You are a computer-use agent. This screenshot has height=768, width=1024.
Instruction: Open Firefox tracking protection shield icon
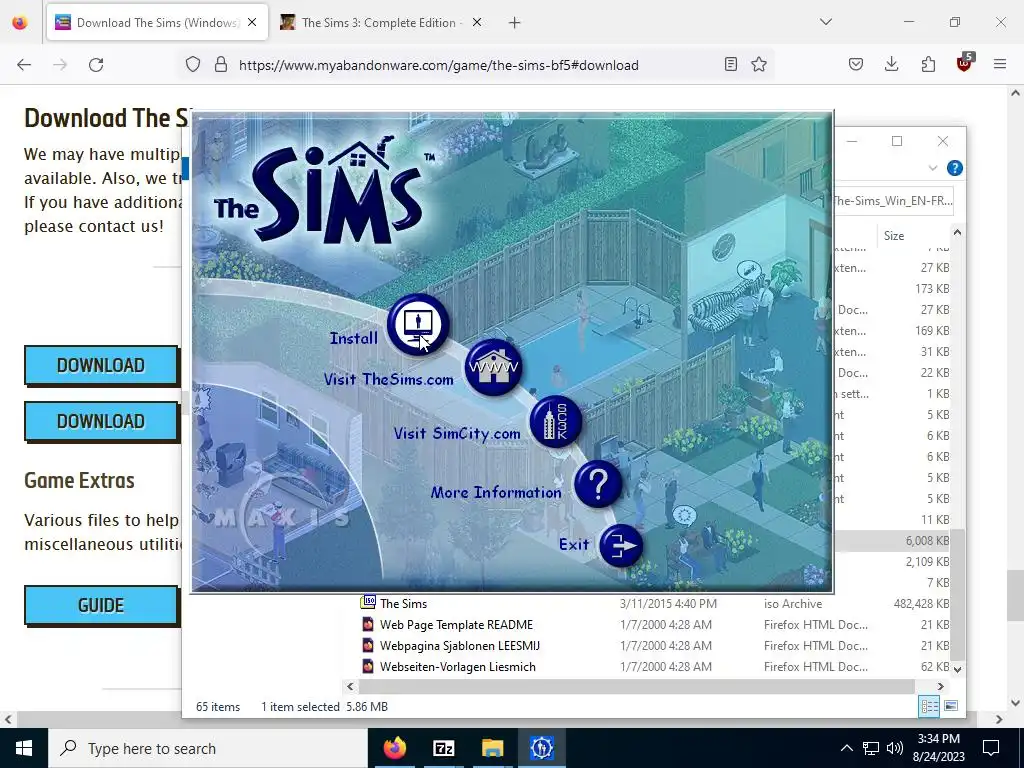(x=193, y=65)
